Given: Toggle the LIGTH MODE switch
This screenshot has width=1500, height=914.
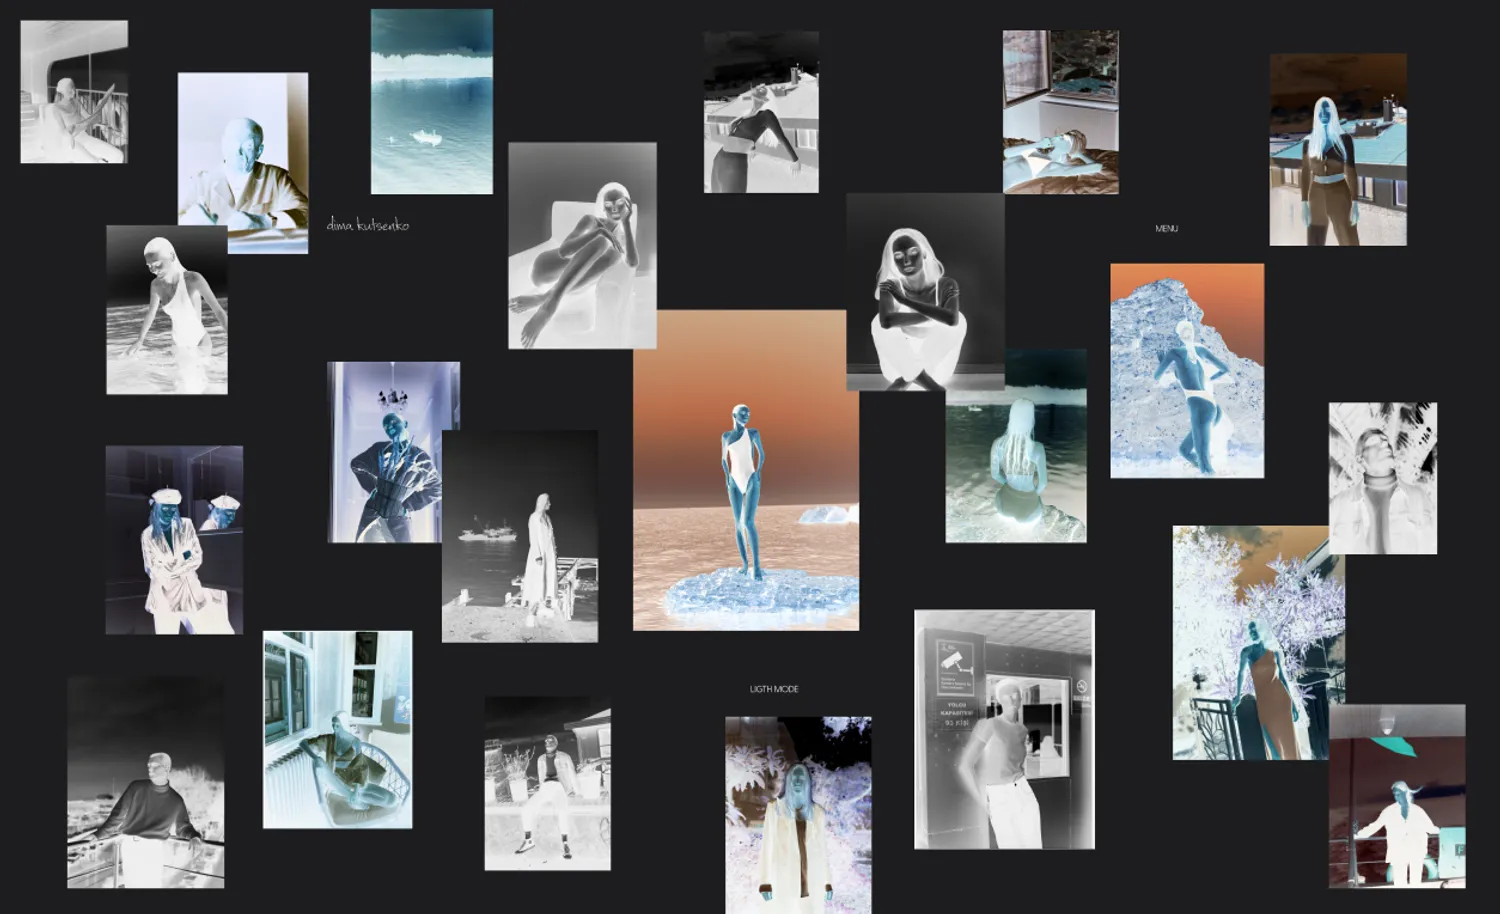Looking at the screenshot, I should pos(774,689).
